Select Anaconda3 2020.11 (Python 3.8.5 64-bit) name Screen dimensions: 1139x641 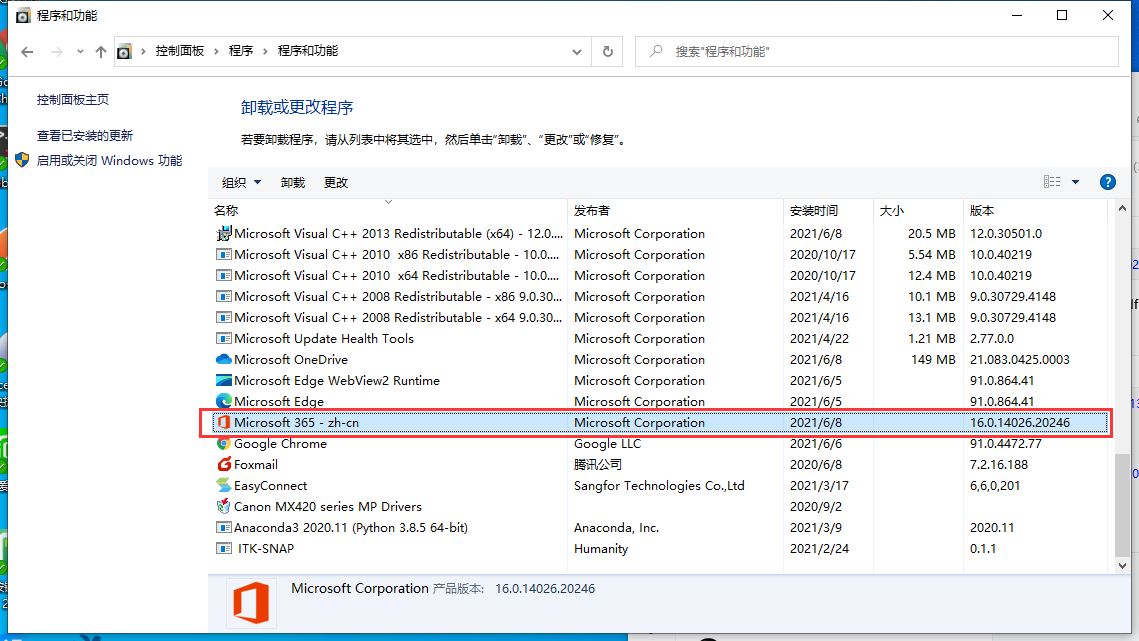point(351,528)
